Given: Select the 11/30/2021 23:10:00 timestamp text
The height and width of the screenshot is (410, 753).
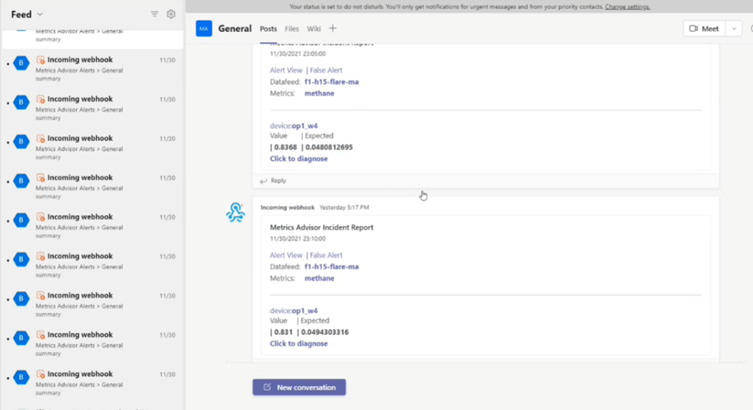Looking at the screenshot, I should point(298,239).
